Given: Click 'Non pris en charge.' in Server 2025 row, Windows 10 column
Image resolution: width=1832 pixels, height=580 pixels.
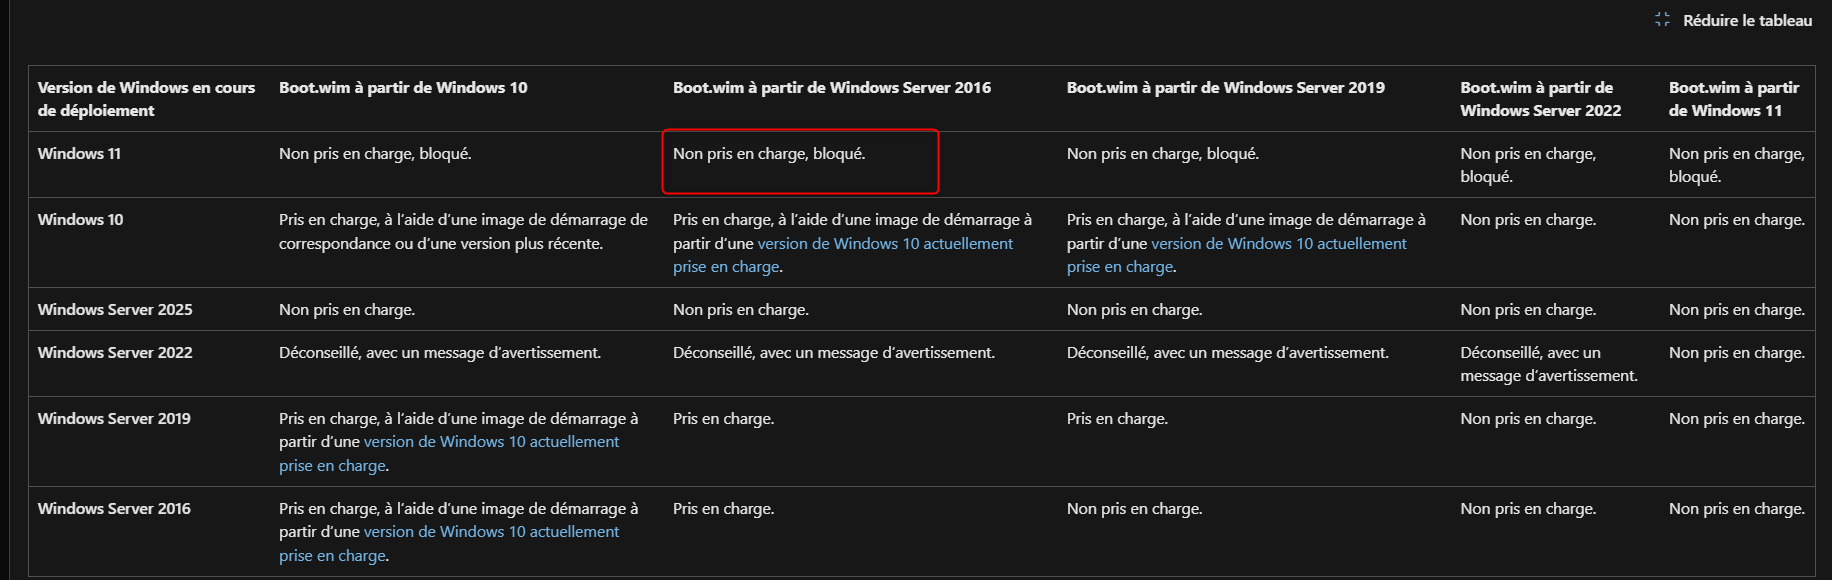Looking at the screenshot, I should [347, 310].
